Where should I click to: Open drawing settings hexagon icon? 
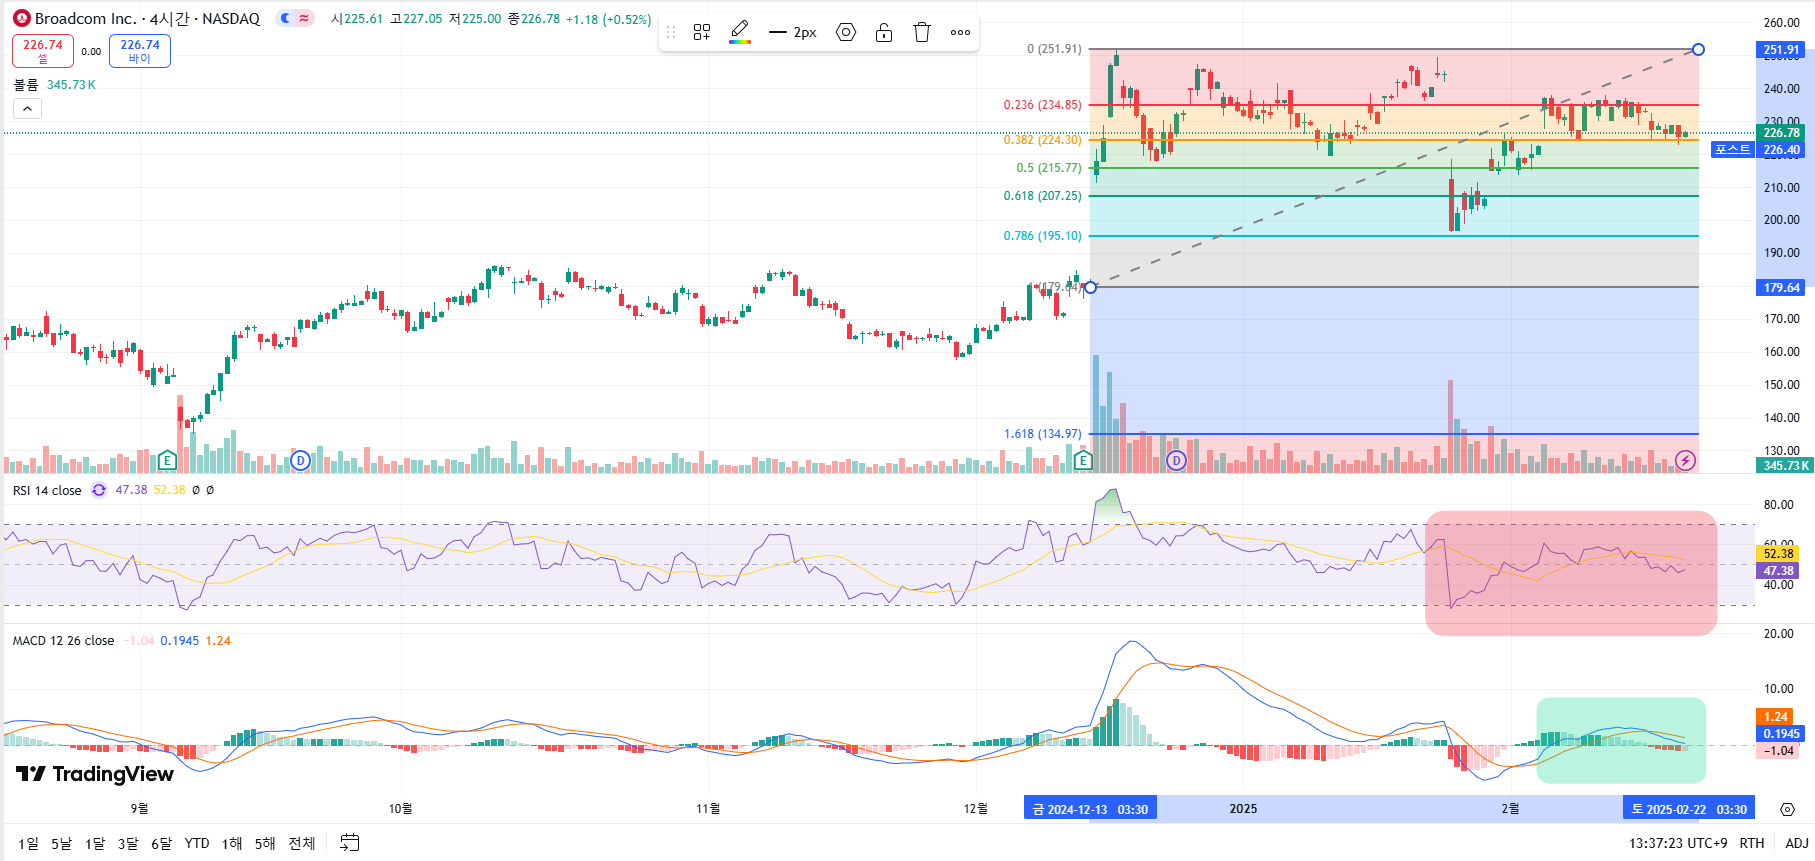[846, 33]
